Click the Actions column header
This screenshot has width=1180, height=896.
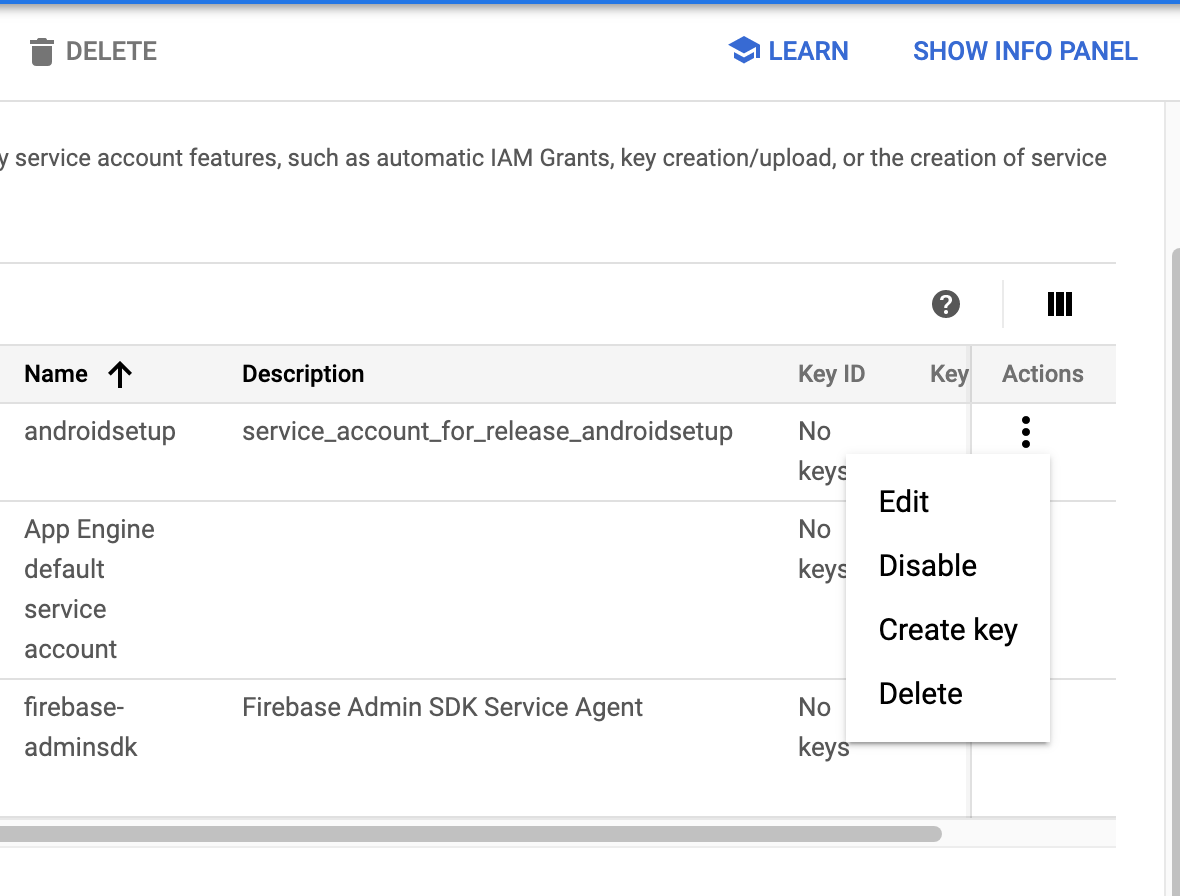pos(1042,374)
